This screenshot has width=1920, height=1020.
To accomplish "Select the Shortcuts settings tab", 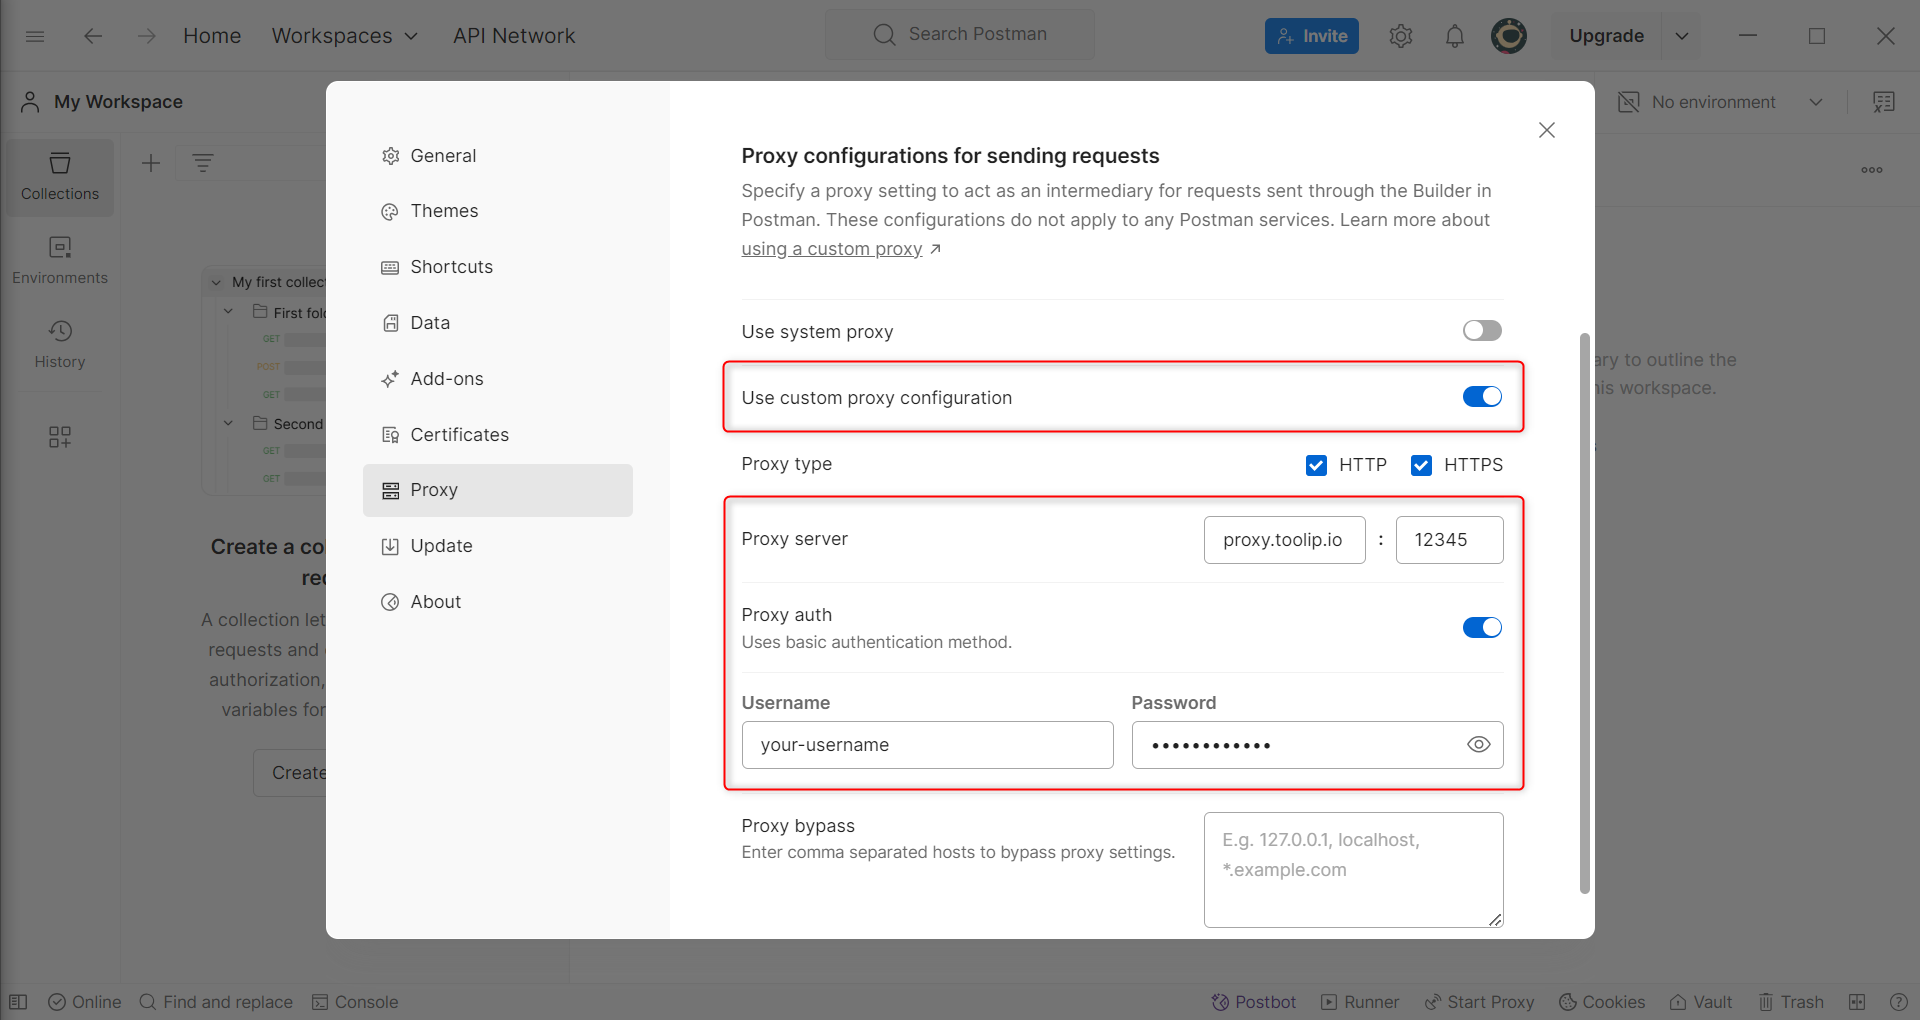I will (x=451, y=267).
